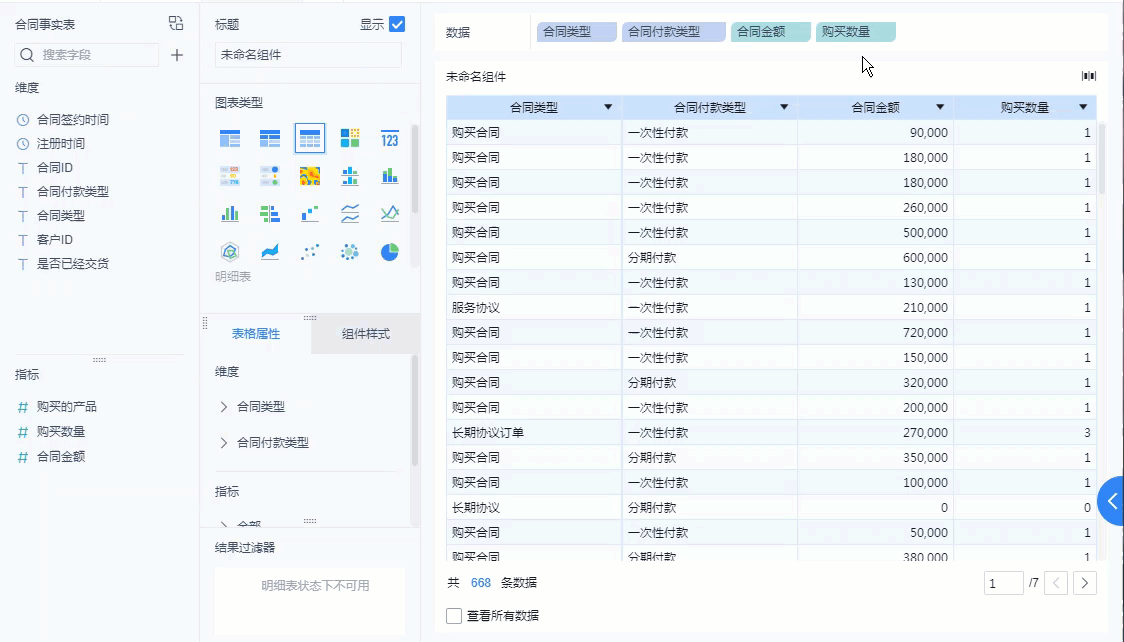Select 合同类型 in the dimension field list
Image resolution: width=1124 pixels, height=642 pixels.
[x=60, y=216]
